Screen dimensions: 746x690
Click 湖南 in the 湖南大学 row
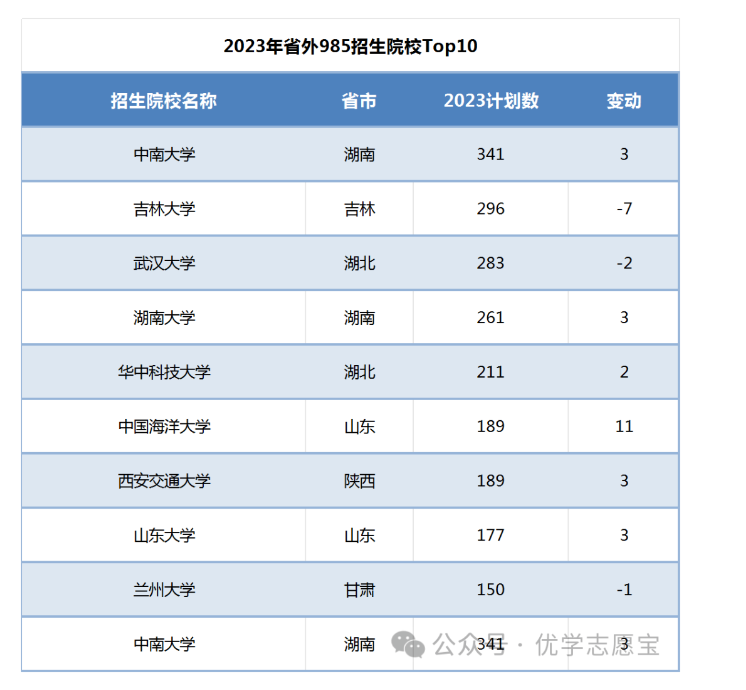coord(360,317)
